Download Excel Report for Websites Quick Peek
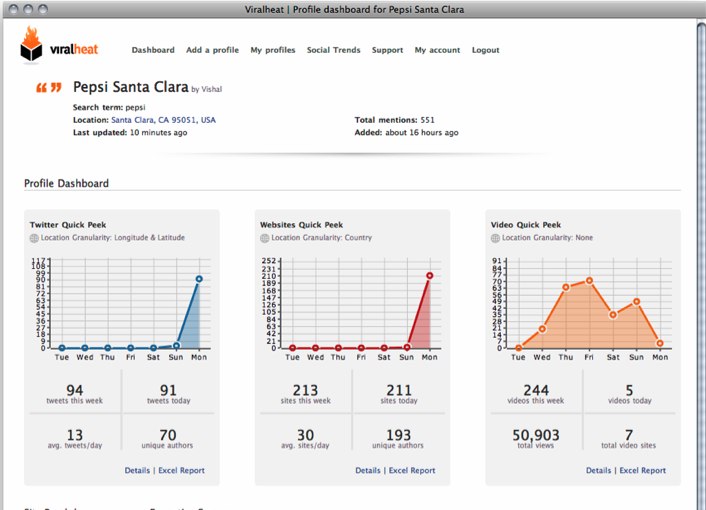The width and height of the screenshot is (706, 510). point(412,470)
